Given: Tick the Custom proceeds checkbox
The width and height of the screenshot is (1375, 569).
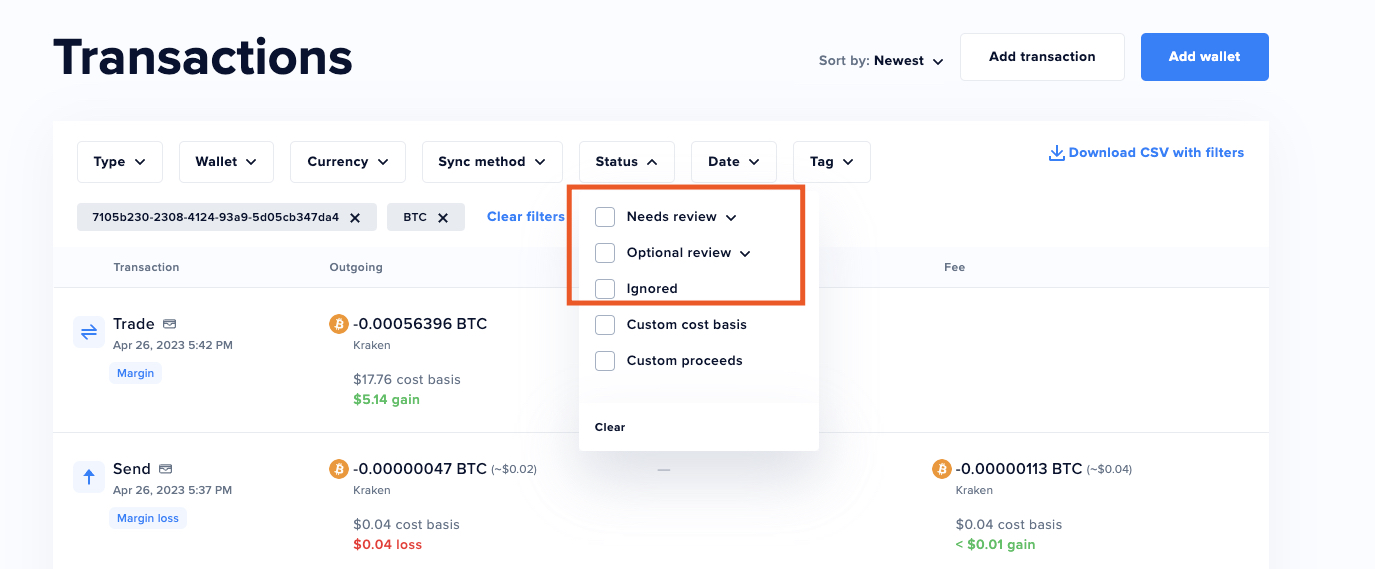Looking at the screenshot, I should pos(605,361).
